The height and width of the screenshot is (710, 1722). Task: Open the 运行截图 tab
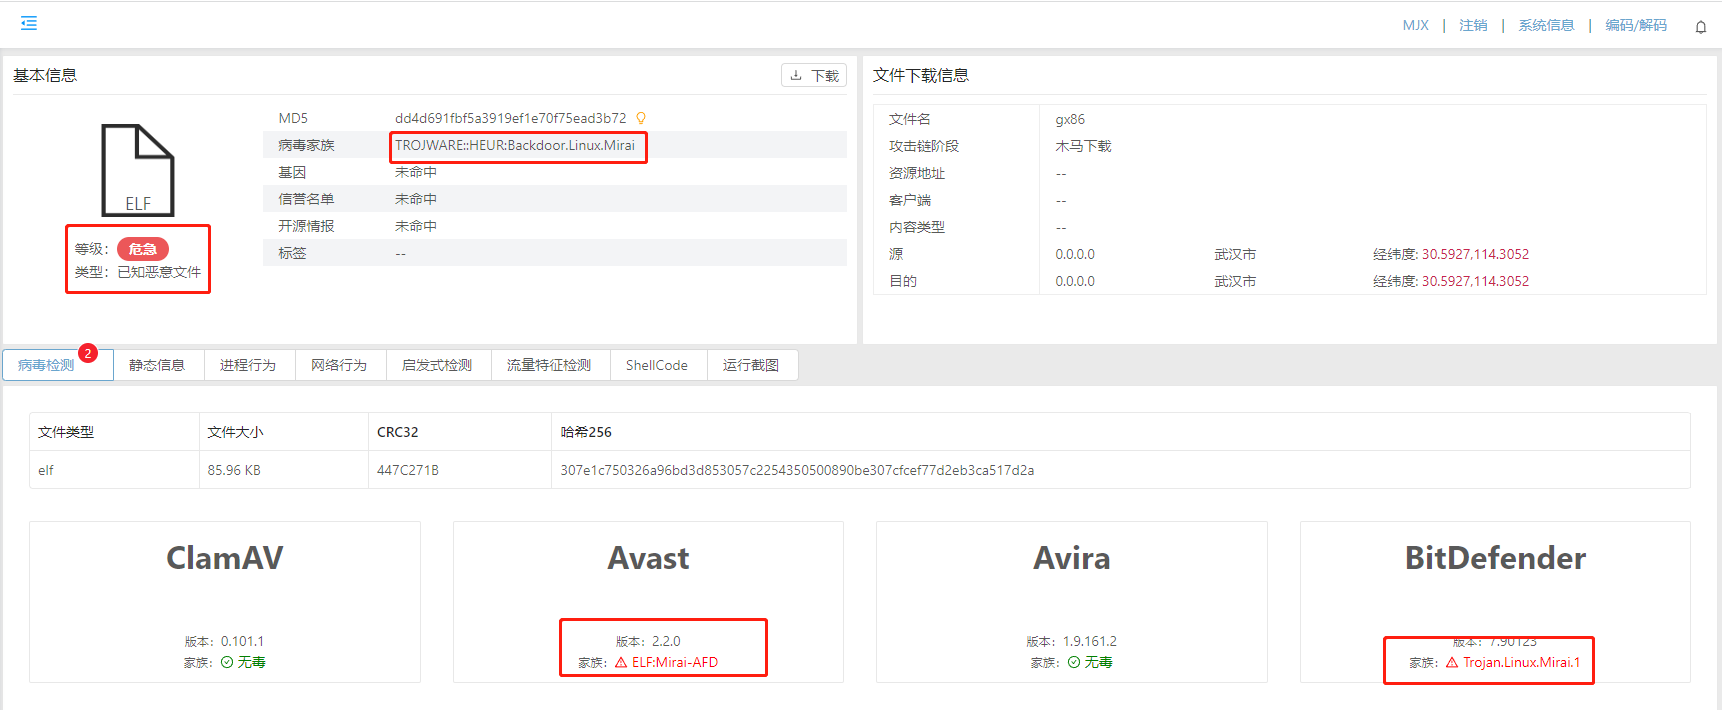click(x=752, y=365)
